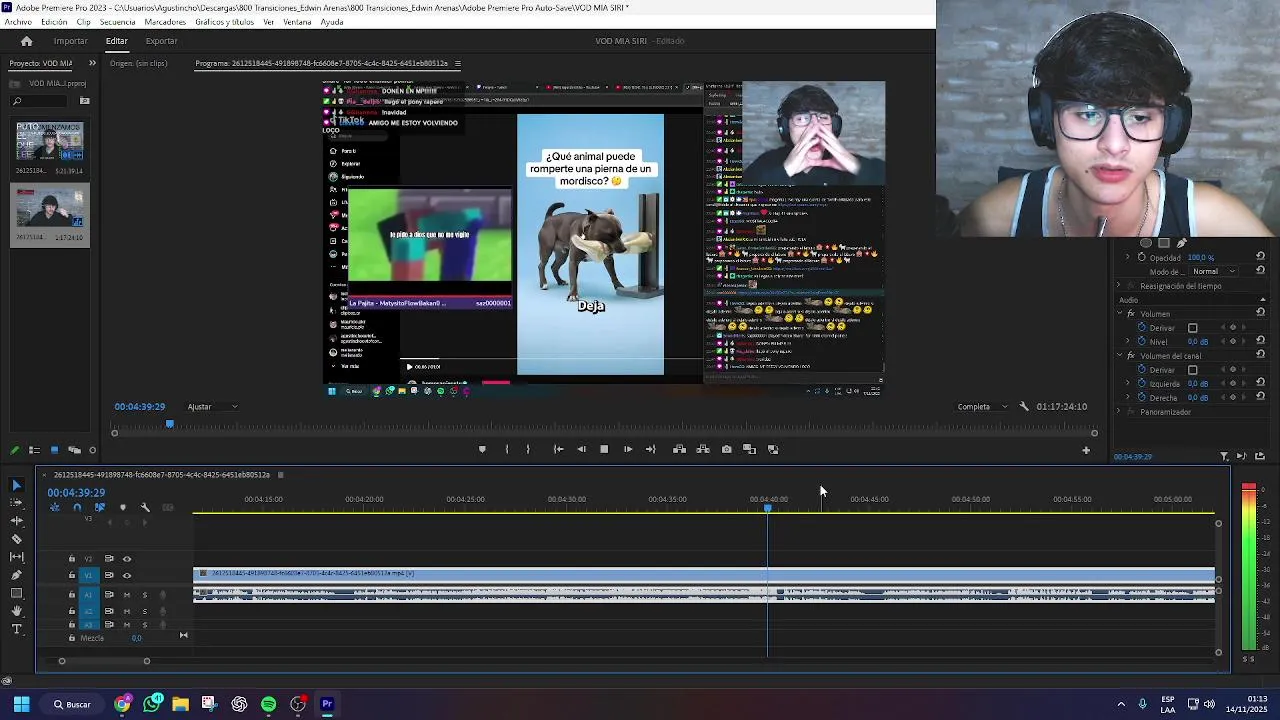The height and width of the screenshot is (720, 1280).
Task: Click the Go to In point button
Action: coord(558,449)
